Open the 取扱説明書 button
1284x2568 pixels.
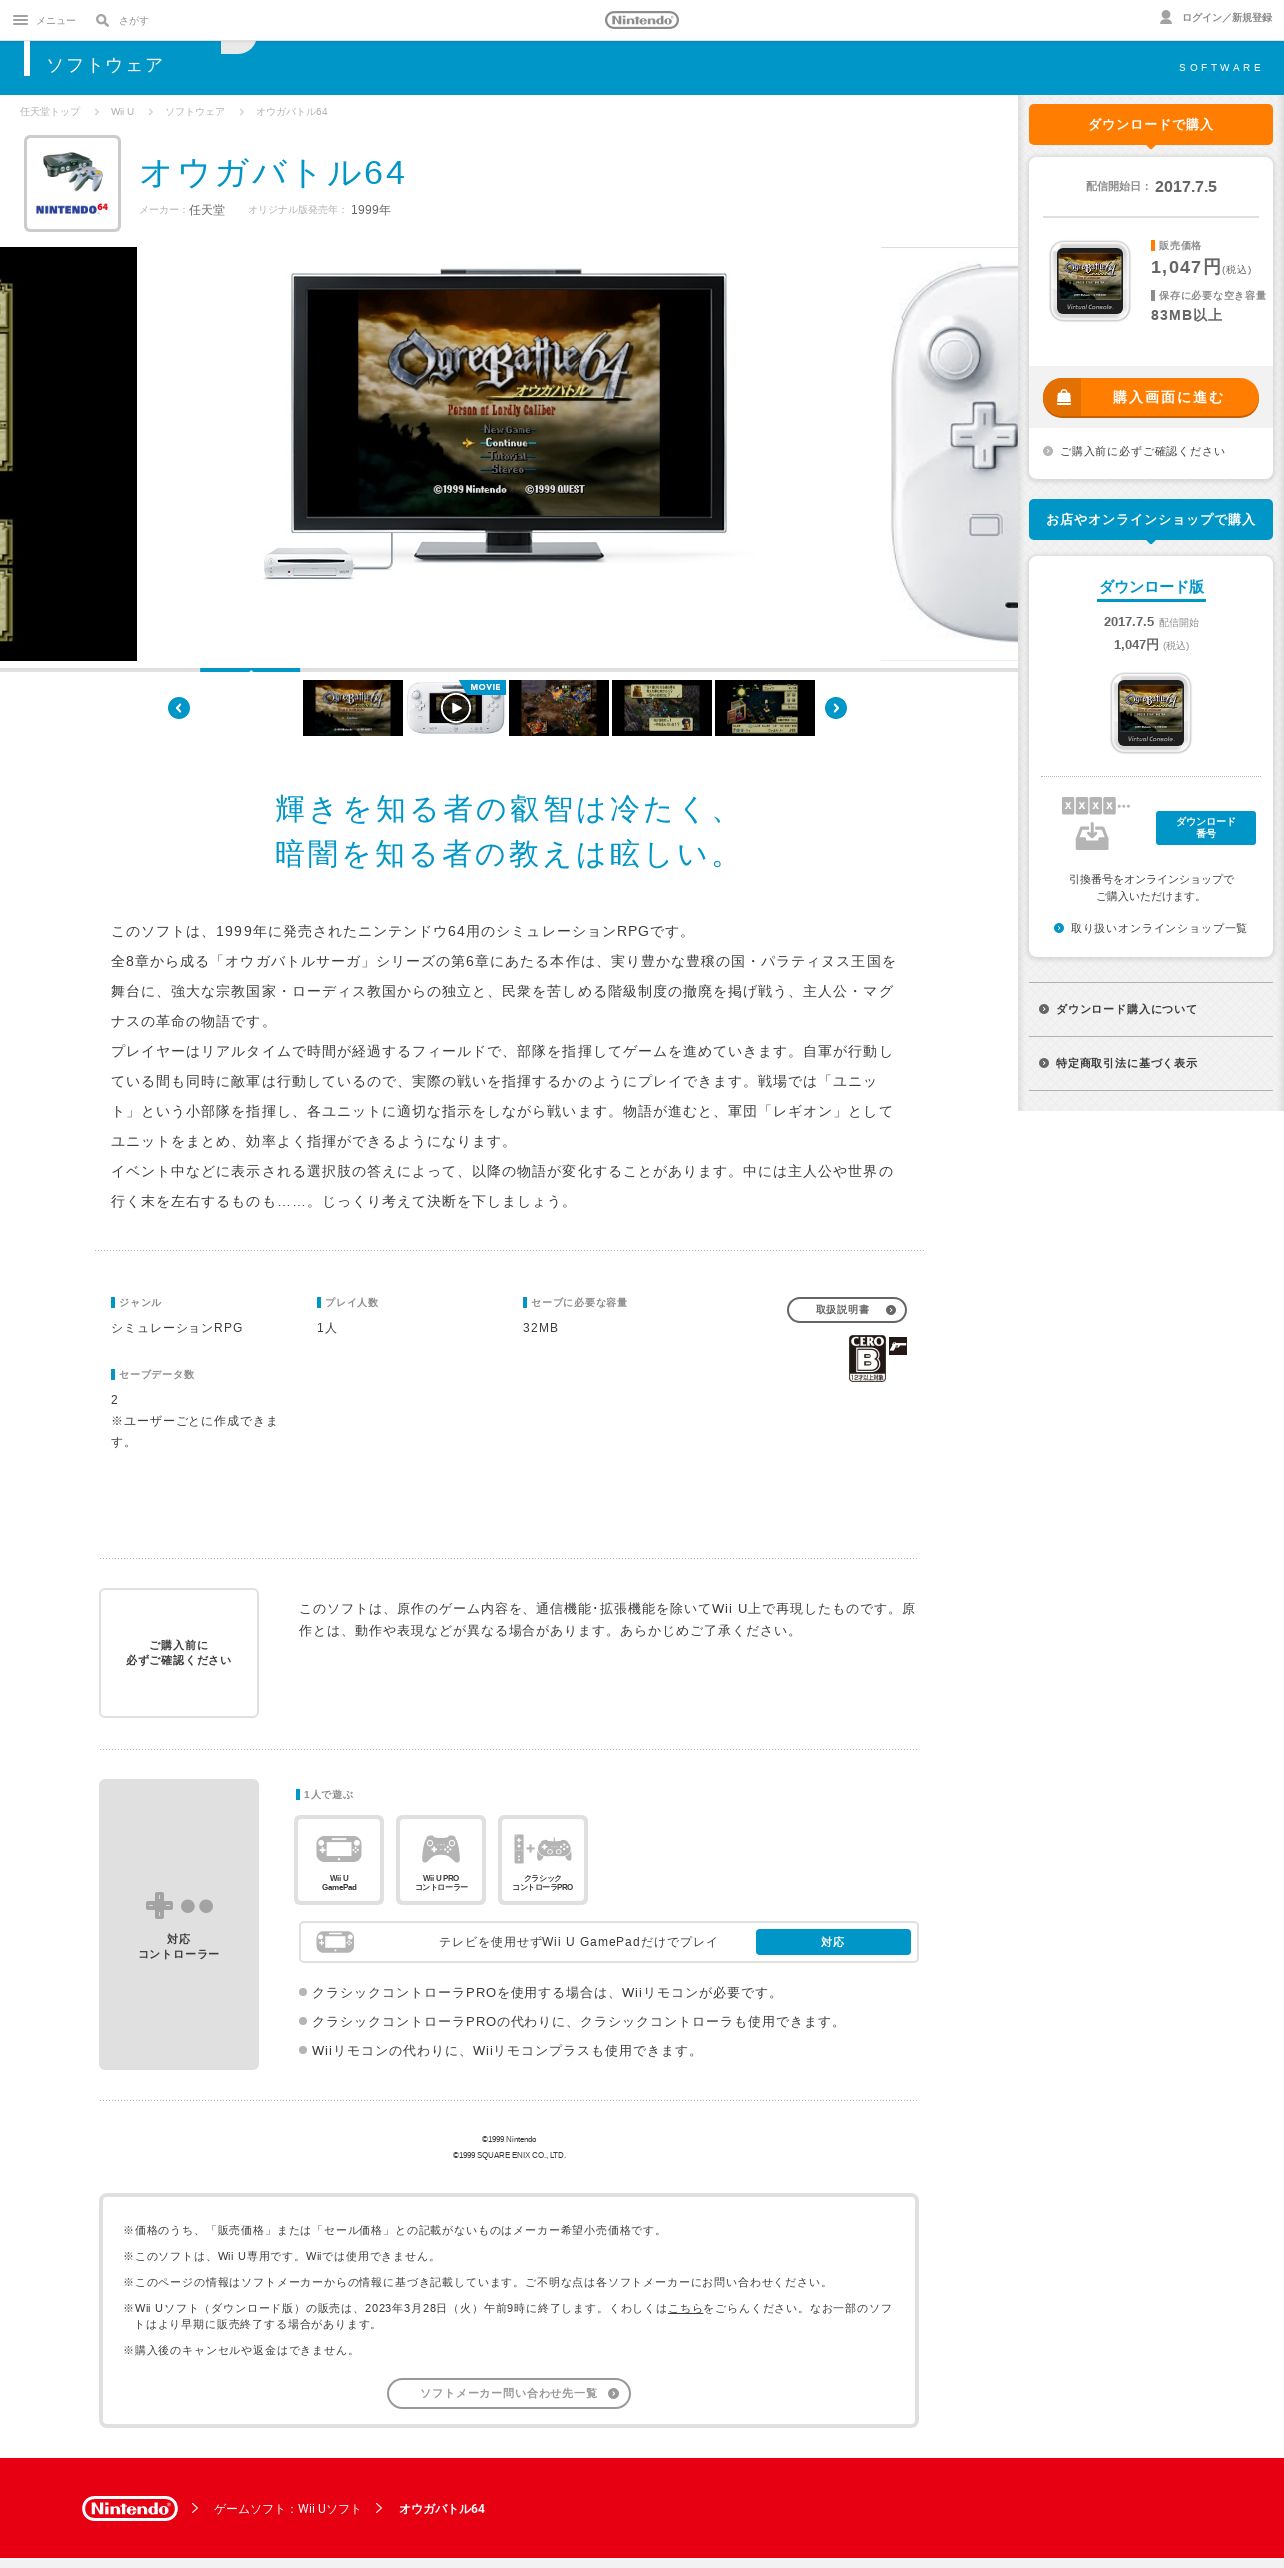pyautogui.click(x=847, y=1310)
